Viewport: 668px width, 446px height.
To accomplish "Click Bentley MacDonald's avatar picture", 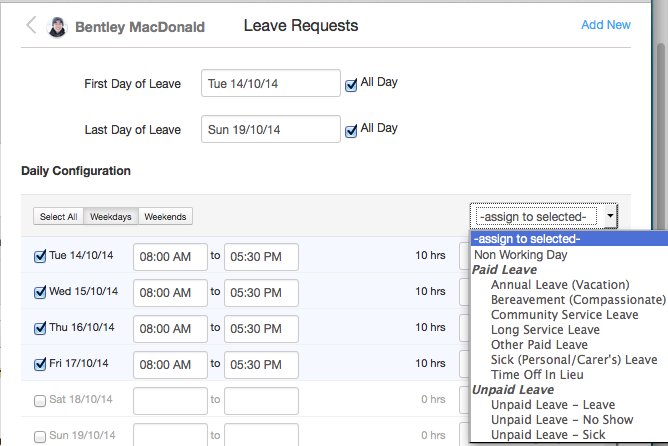I will tap(57, 27).
